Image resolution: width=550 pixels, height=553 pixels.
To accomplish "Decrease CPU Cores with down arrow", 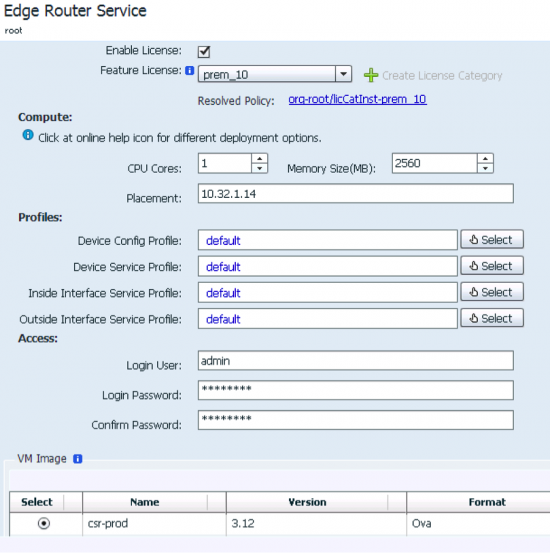I will [x=260, y=168].
